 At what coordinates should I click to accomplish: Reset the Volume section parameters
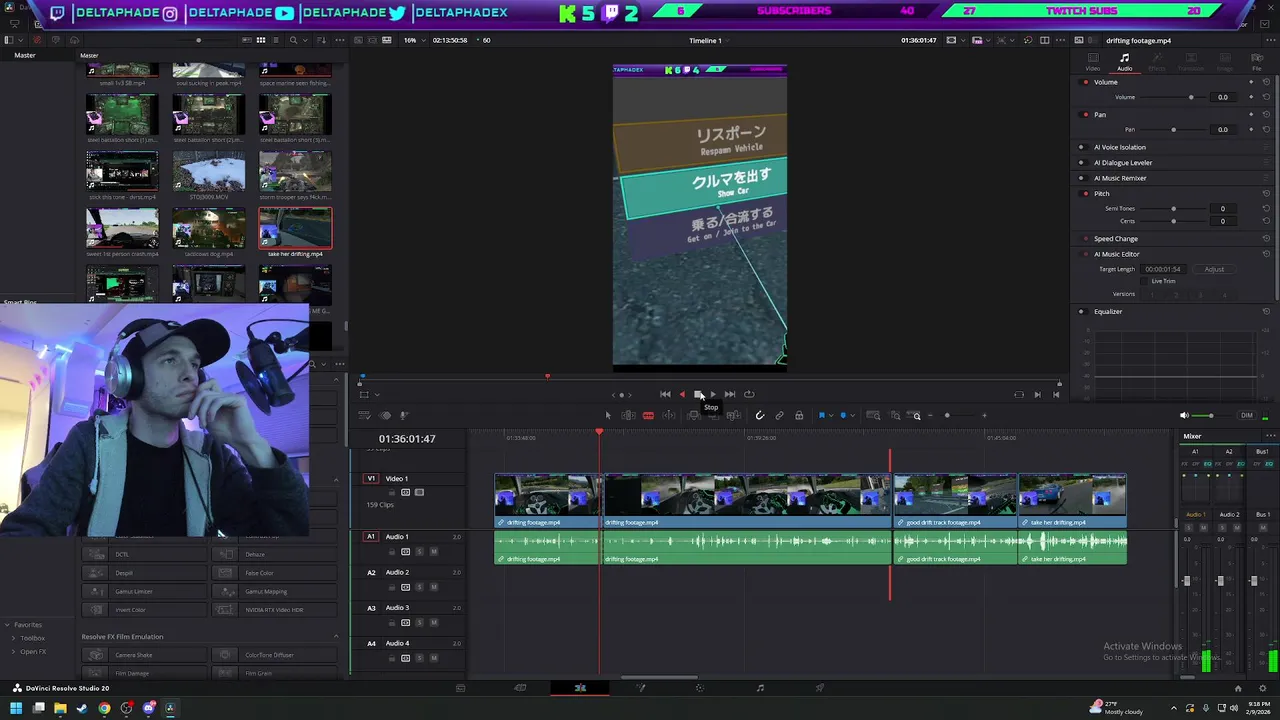[x=1266, y=82]
